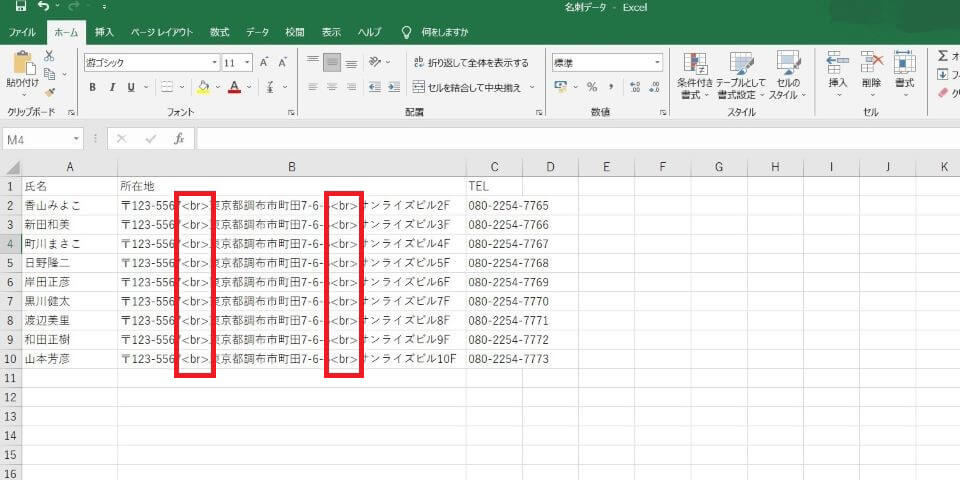This screenshot has width=960, height=480.
Task: Open the 游ゴシック font name dropdown
Action: tap(150, 62)
